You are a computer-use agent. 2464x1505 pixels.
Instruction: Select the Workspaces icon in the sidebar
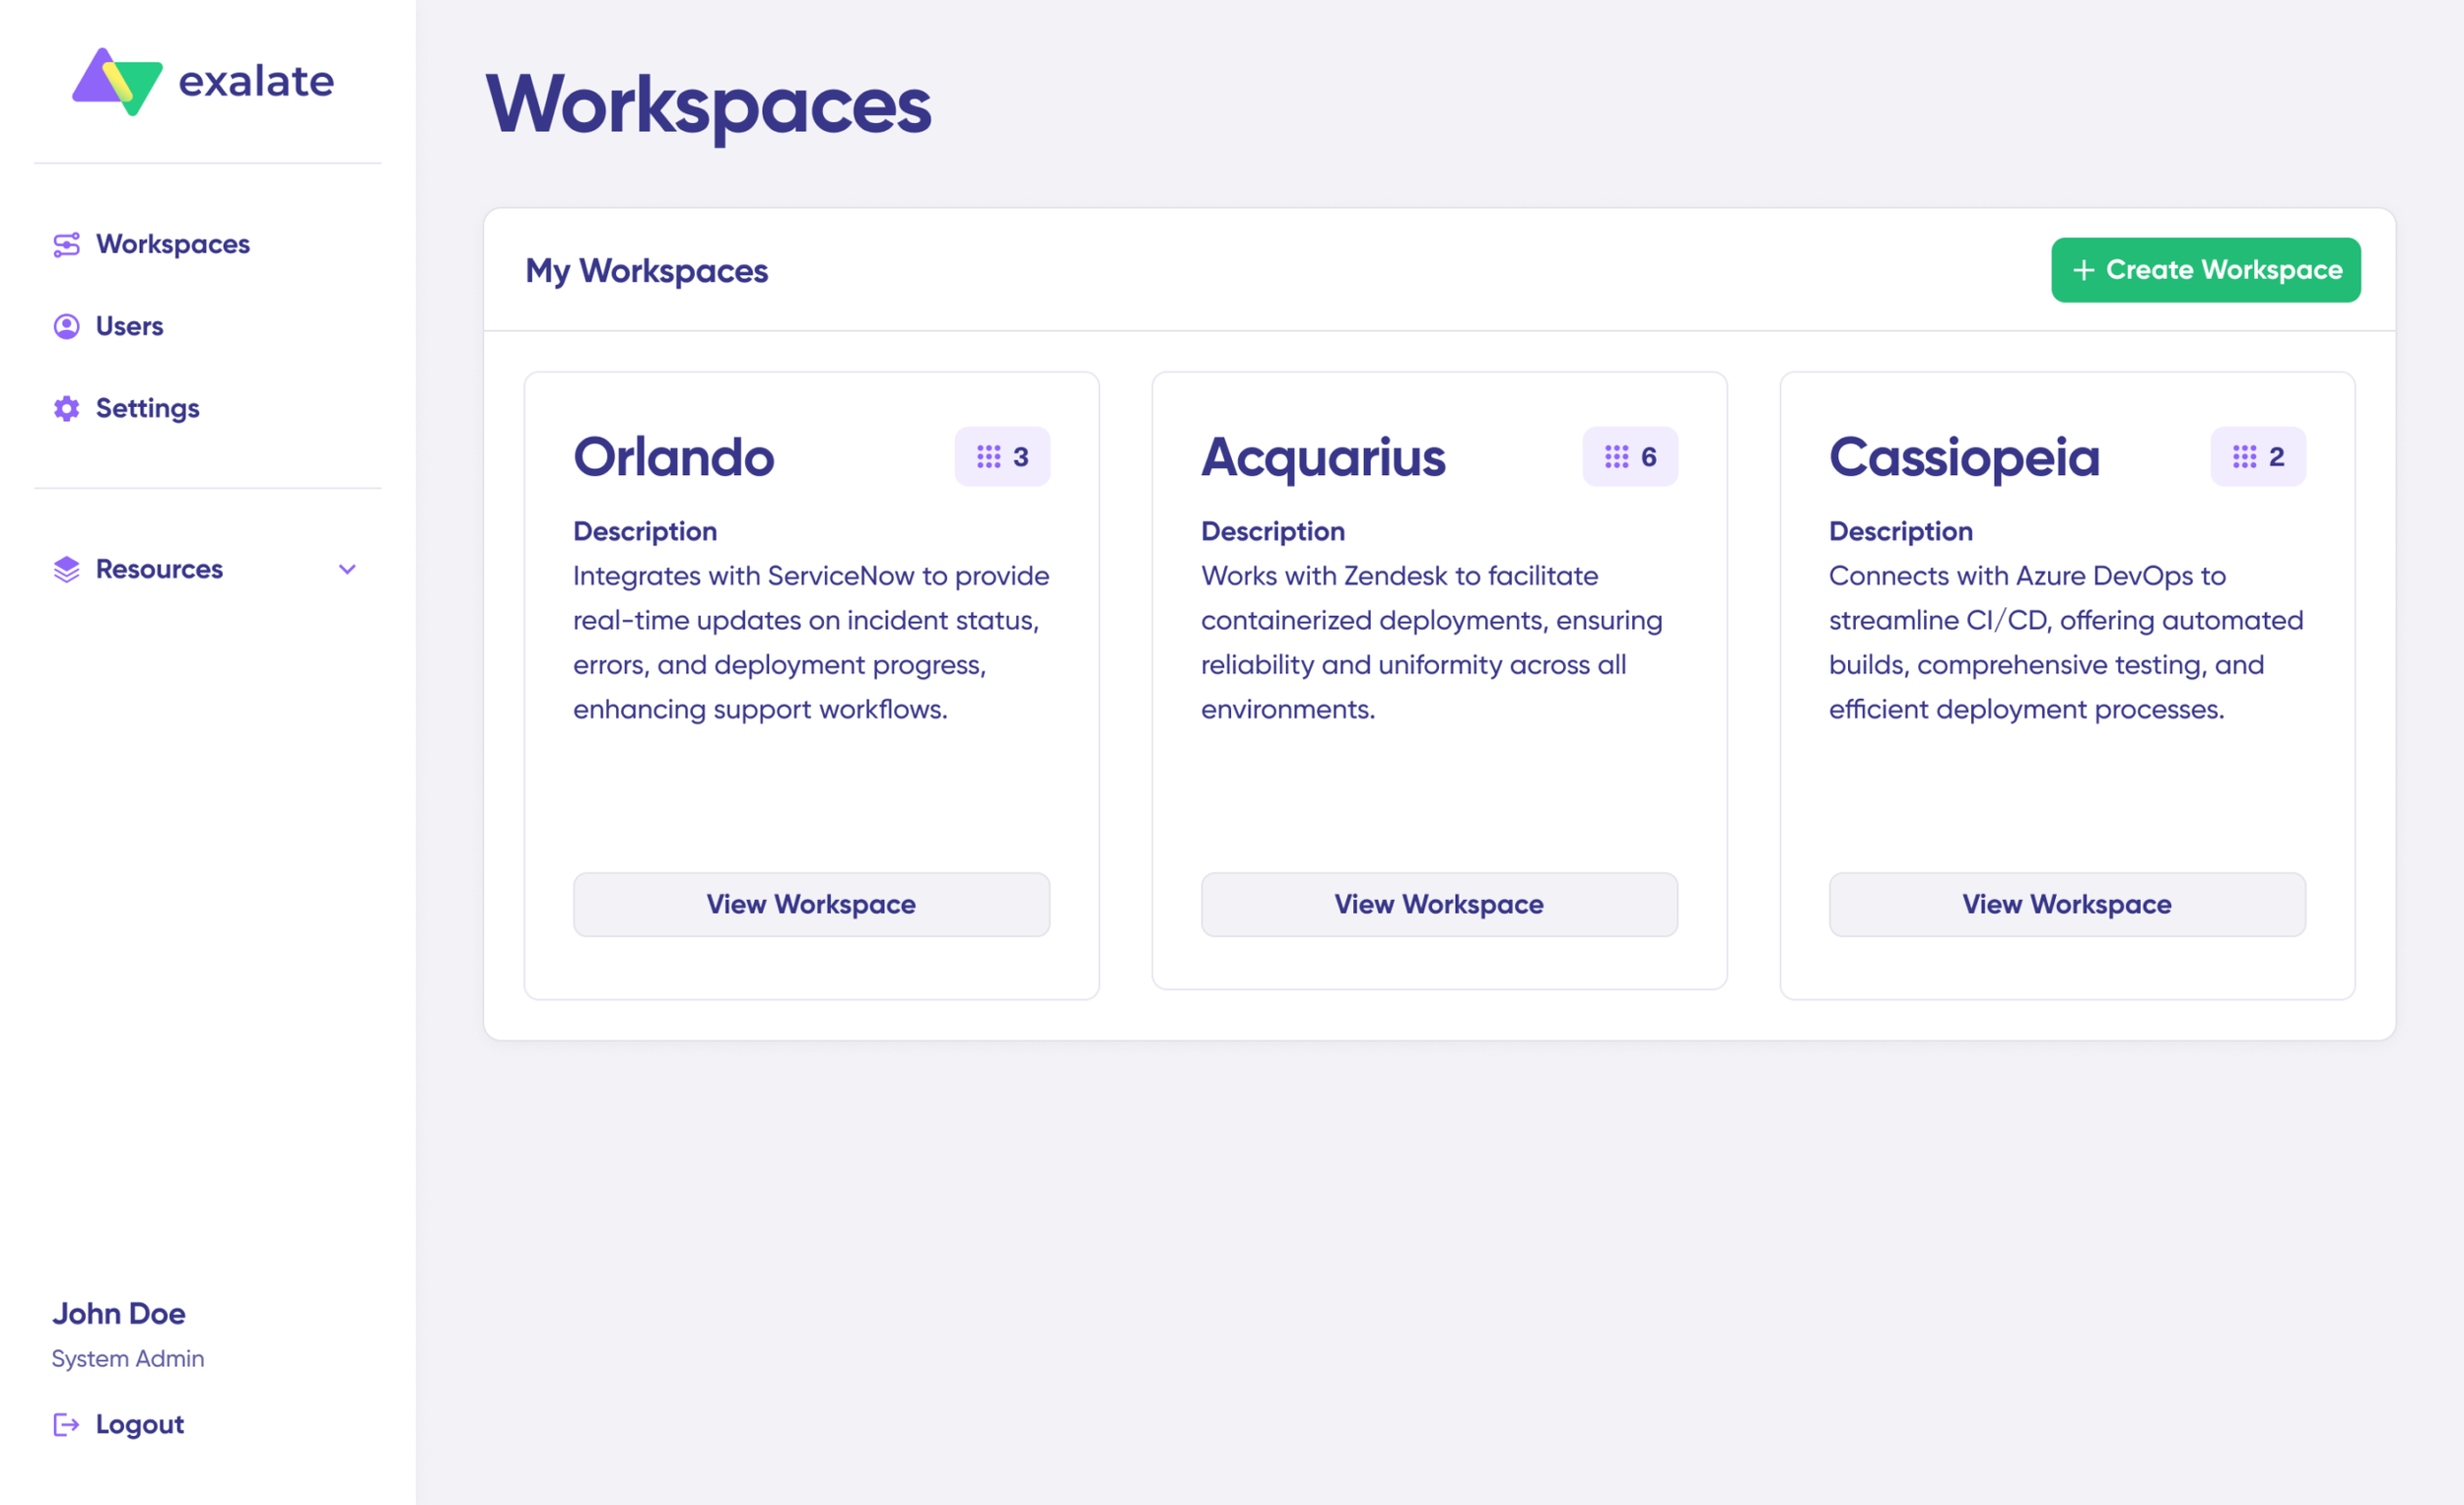coord(65,243)
